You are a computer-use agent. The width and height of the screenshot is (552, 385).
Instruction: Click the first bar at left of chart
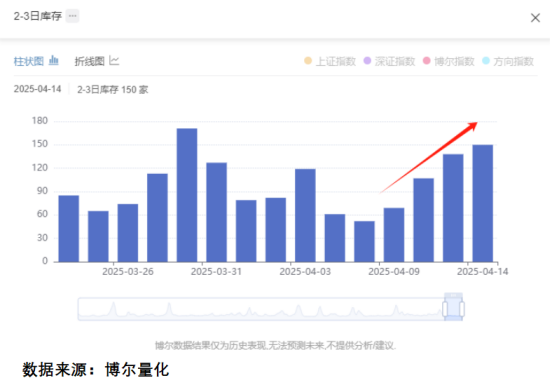69,229
